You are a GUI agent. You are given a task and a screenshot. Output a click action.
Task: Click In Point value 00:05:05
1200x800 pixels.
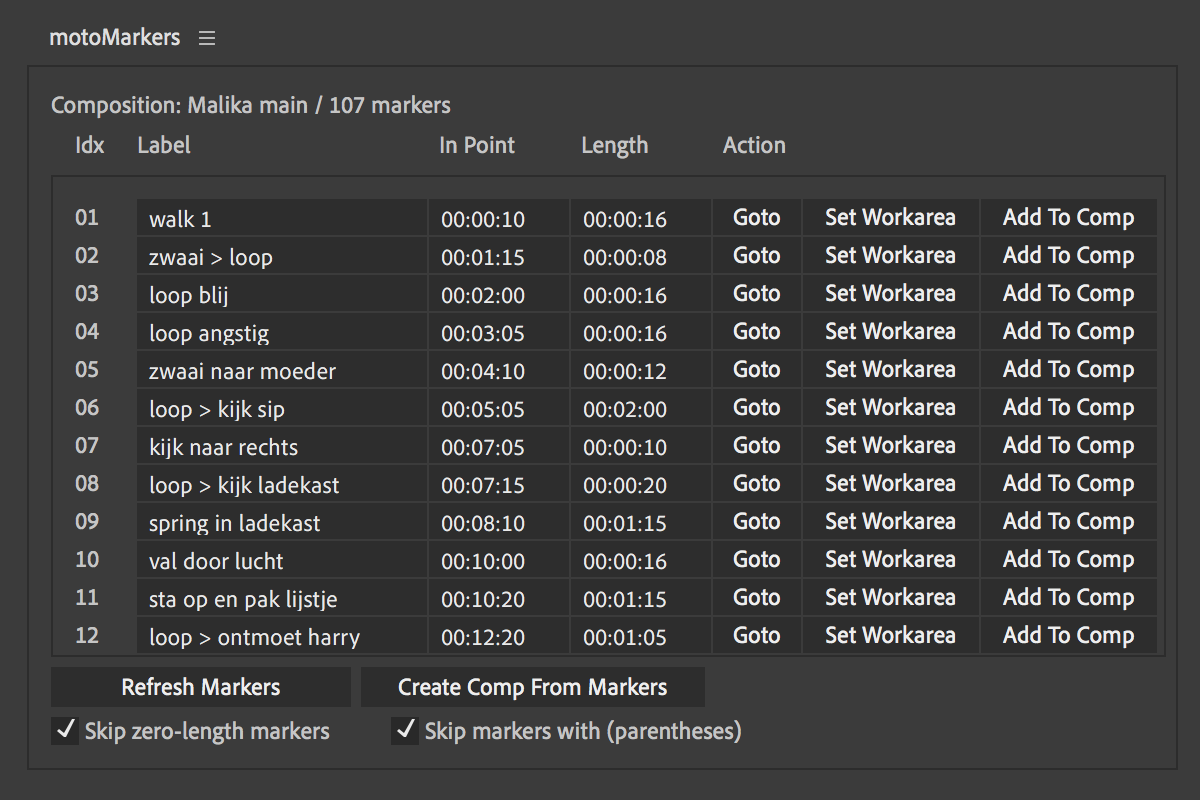[499, 408]
